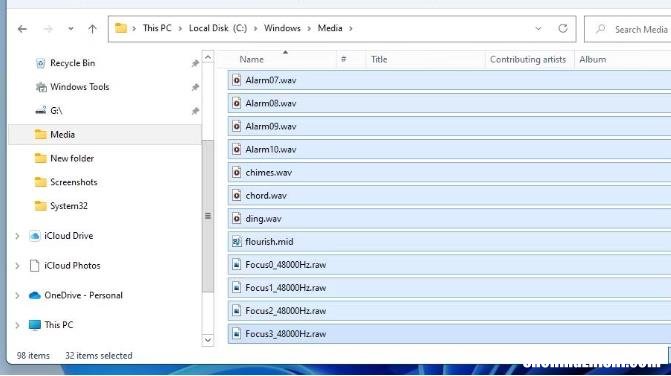This screenshot has width=671, height=376.
Task: Select the Focus0_48000Hz.raw file
Action: (x=449, y=265)
